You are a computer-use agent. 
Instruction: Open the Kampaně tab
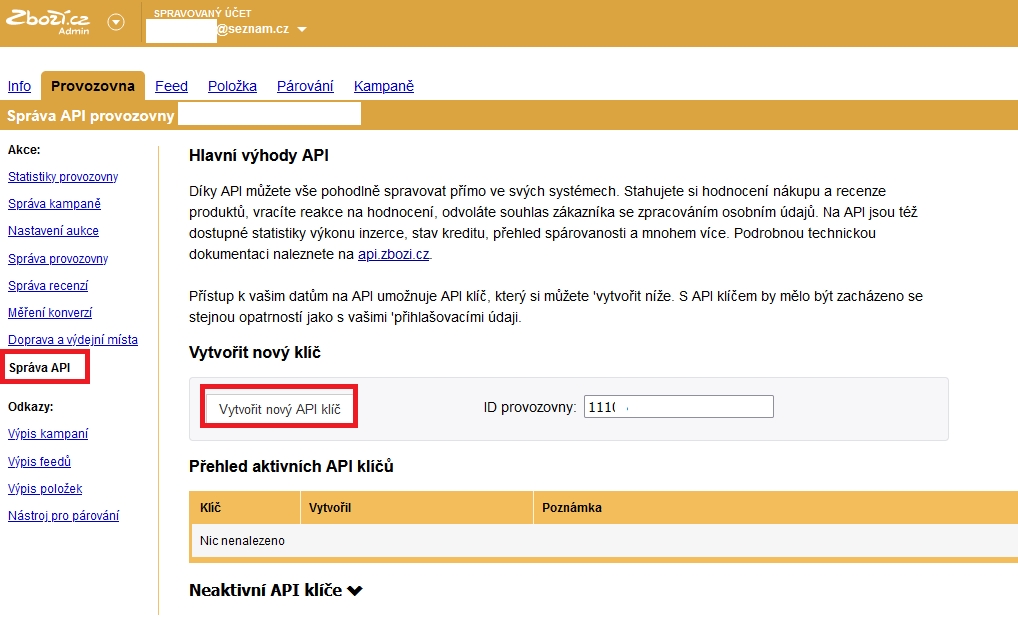(383, 86)
